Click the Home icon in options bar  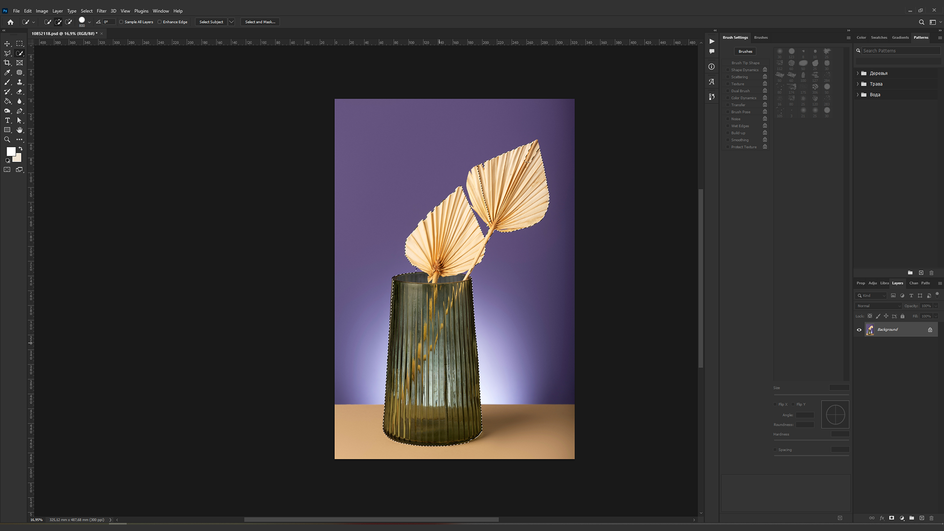click(x=10, y=22)
